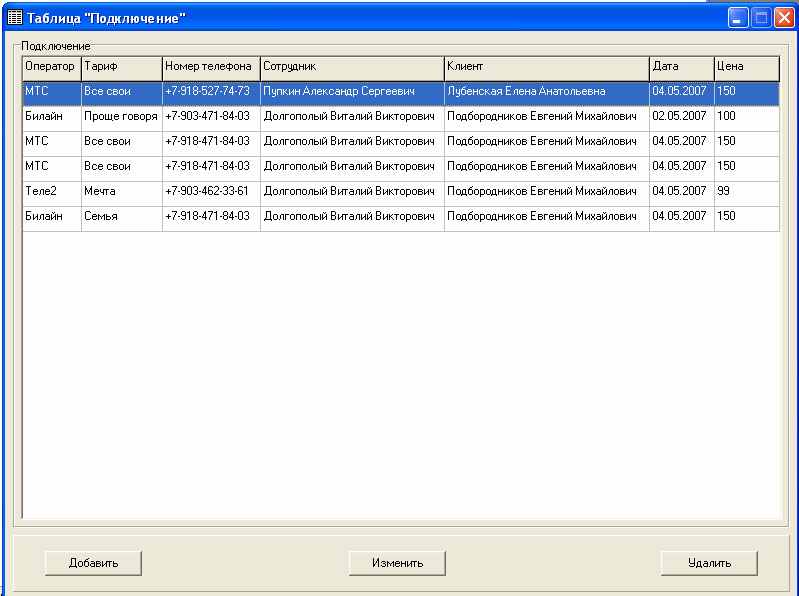The height and width of the screenshot is (596, 799).
Task: Select the Теле2 operator cell
Action: [x=52, y=194]
